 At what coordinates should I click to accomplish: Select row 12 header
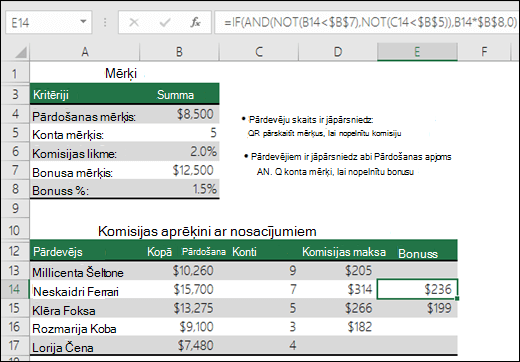coord(15,251)
